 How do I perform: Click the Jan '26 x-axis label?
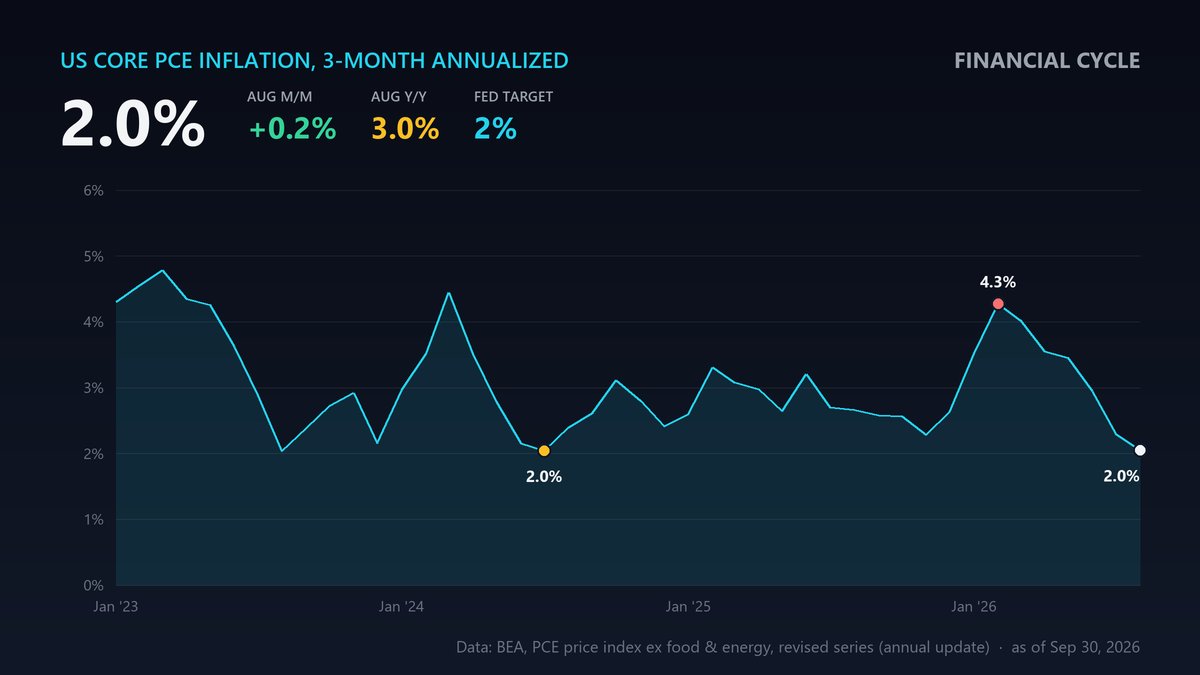(974, 607)
